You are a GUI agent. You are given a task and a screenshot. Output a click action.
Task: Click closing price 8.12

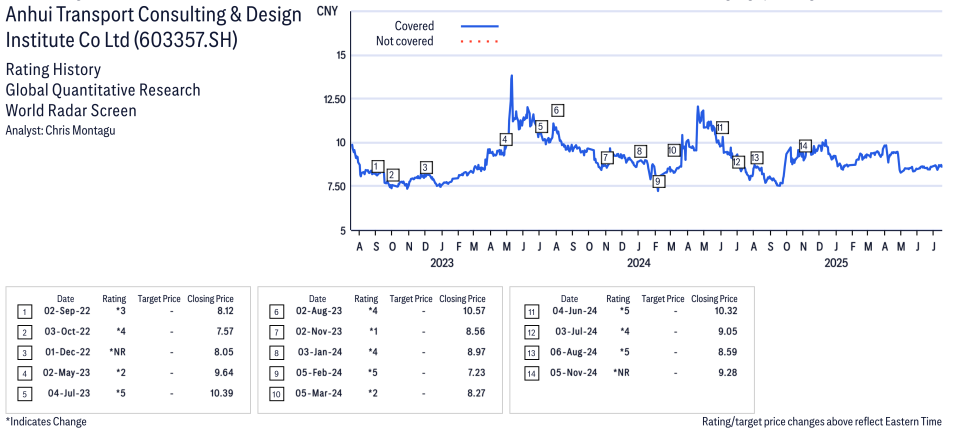coord(224,311)
